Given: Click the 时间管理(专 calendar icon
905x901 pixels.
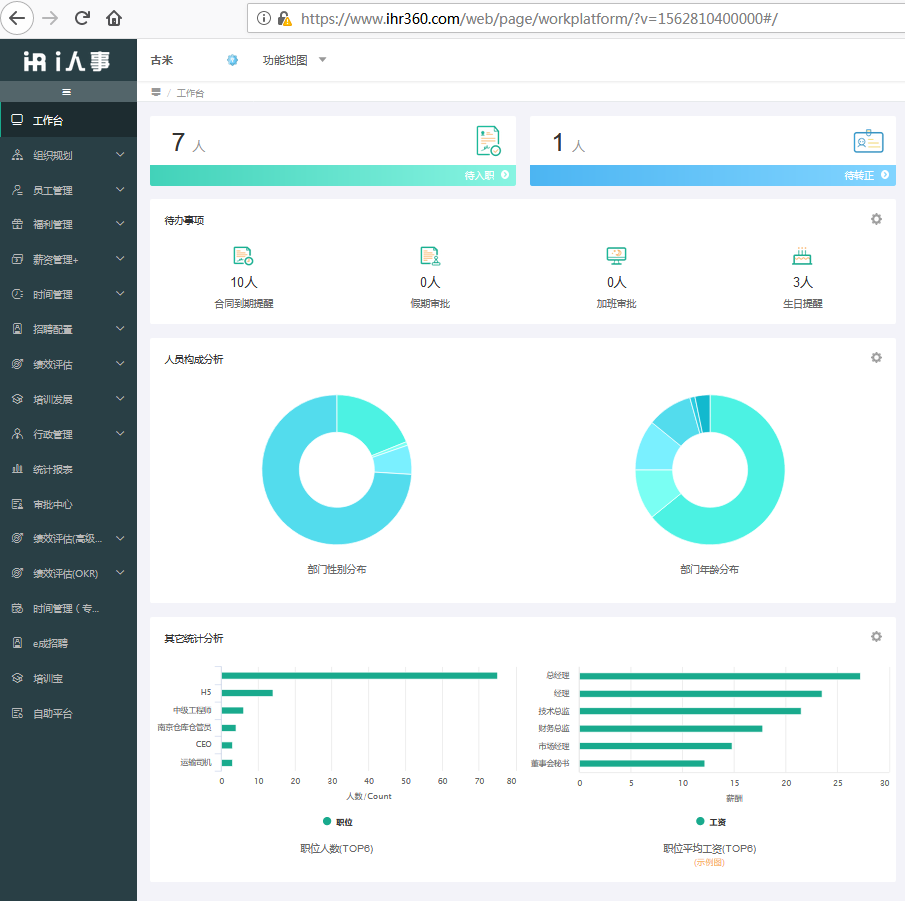Looking at the screenshot, I should click(x=17, y=608).
